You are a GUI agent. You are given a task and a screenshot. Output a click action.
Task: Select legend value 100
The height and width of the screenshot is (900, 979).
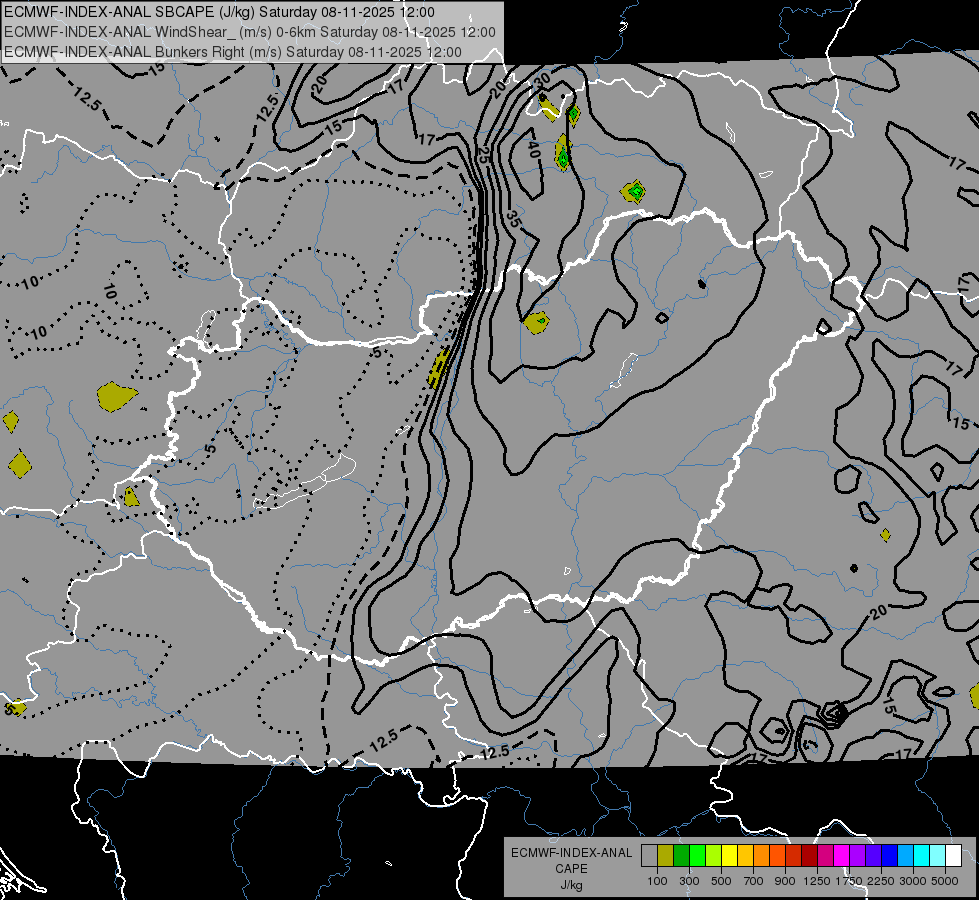657,881
